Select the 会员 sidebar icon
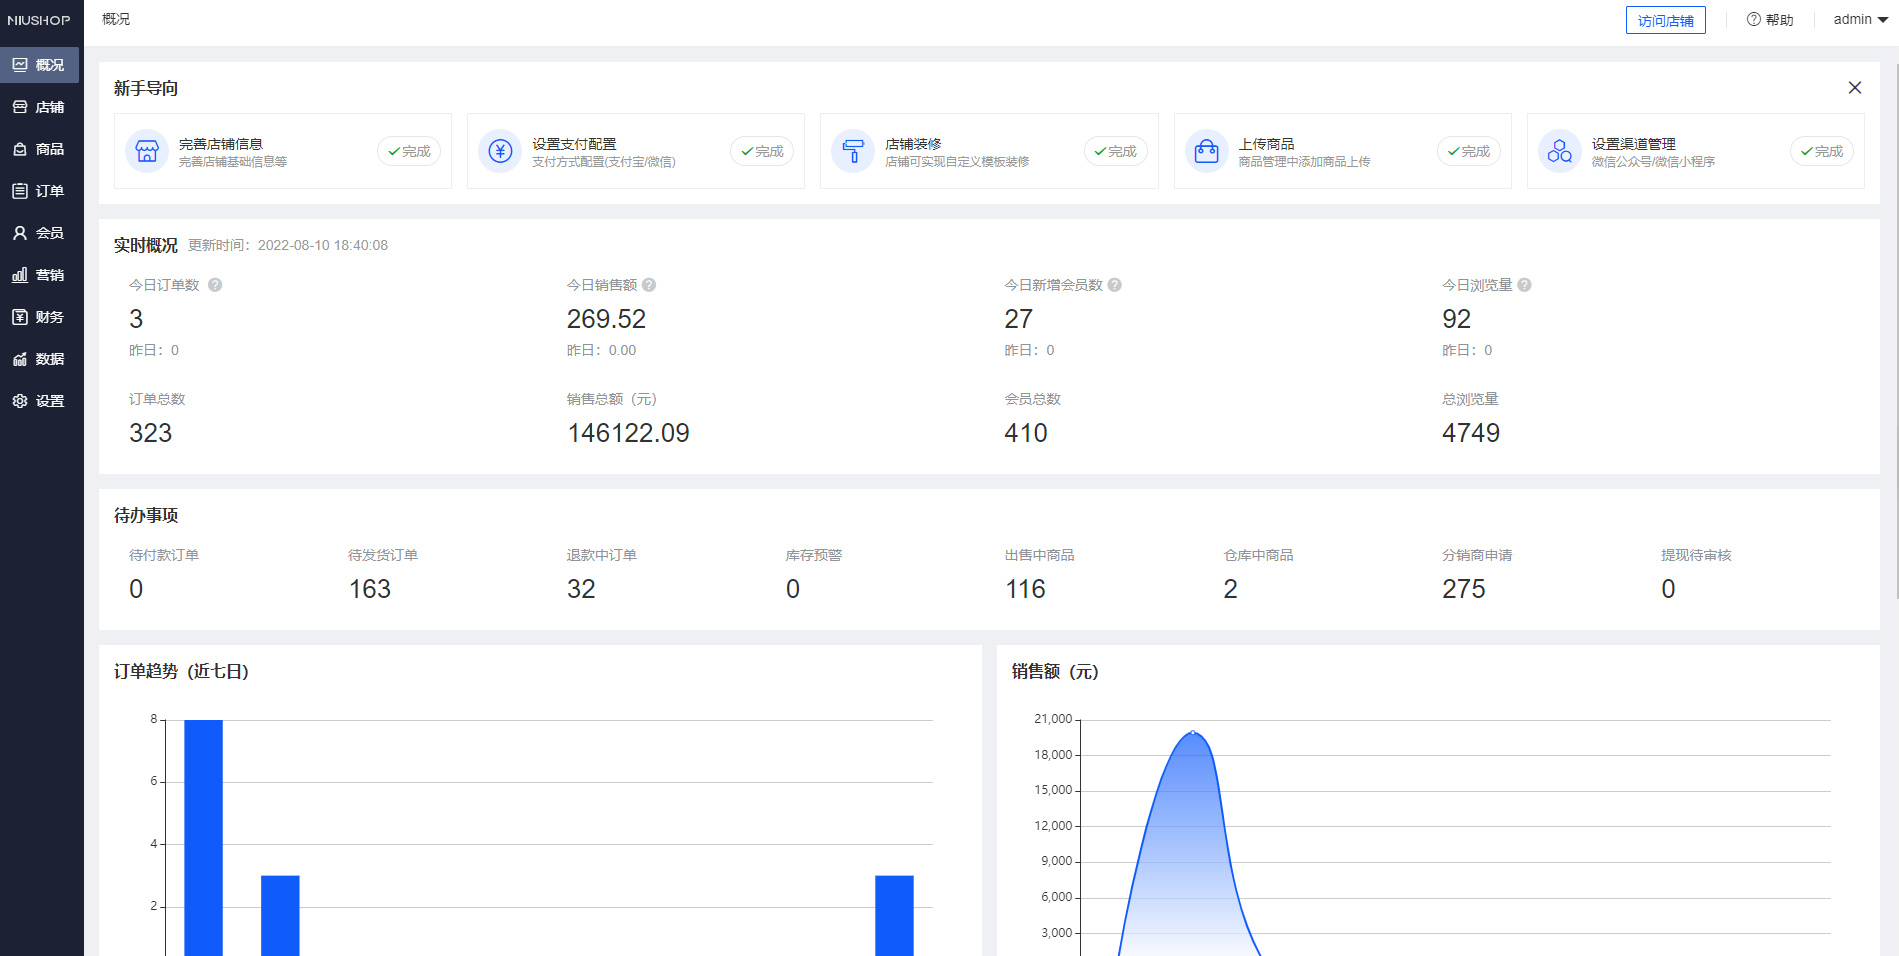The height and width of the screenshot is (956, 1899). [x=40, y=232]
